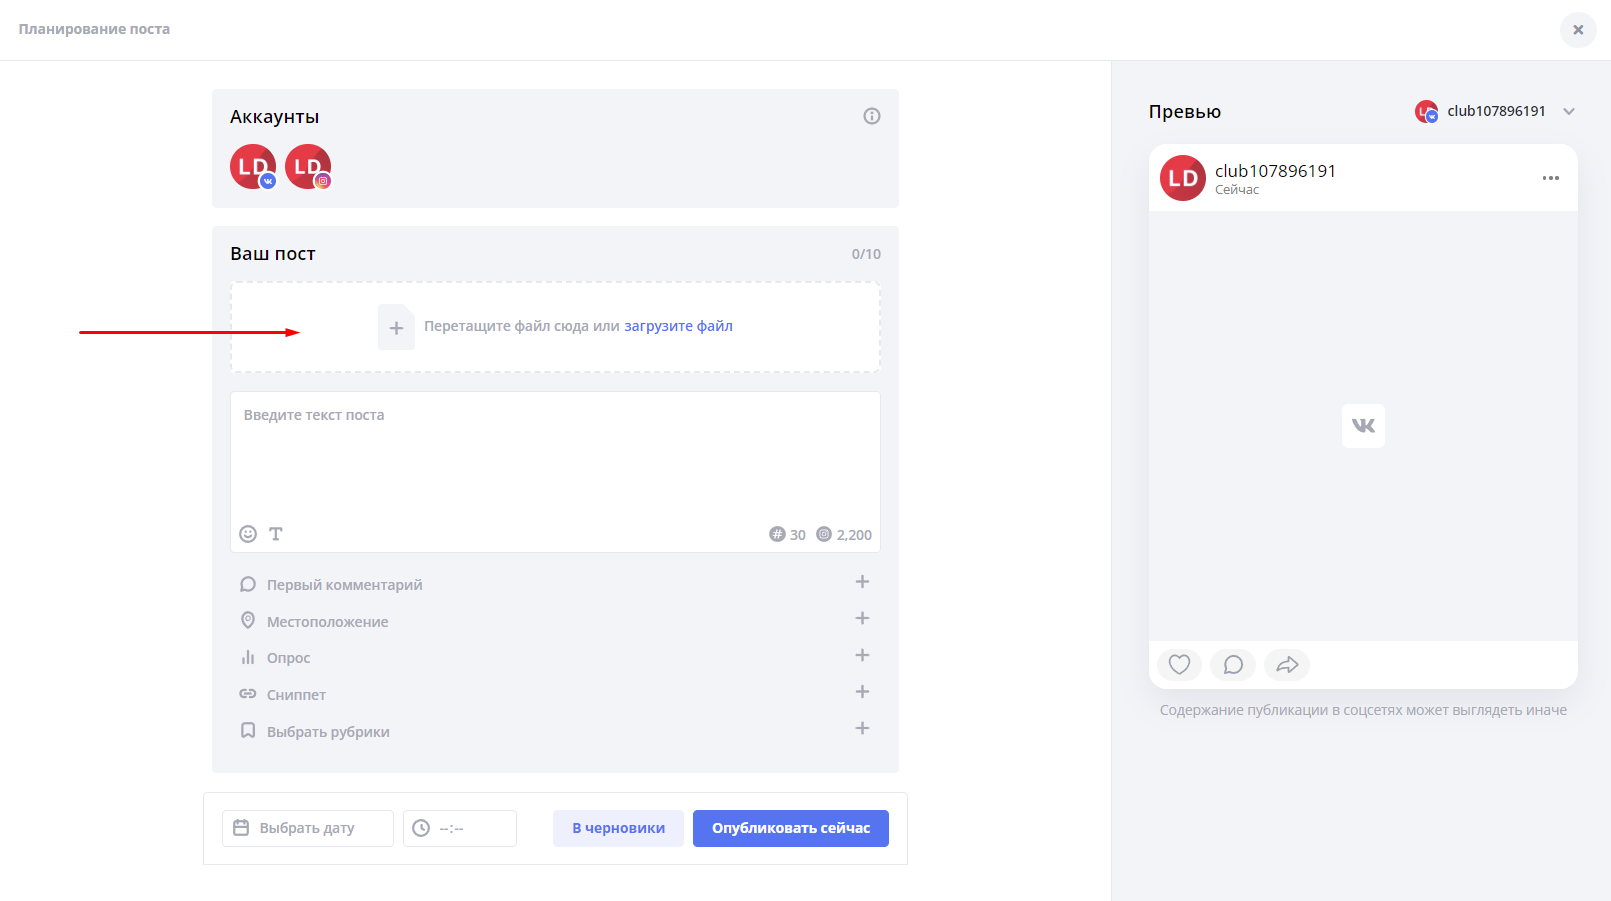This screenshot has width=1611, height=901.
Task: Click preview account avatar next to club107896191
Action: 1426,111
